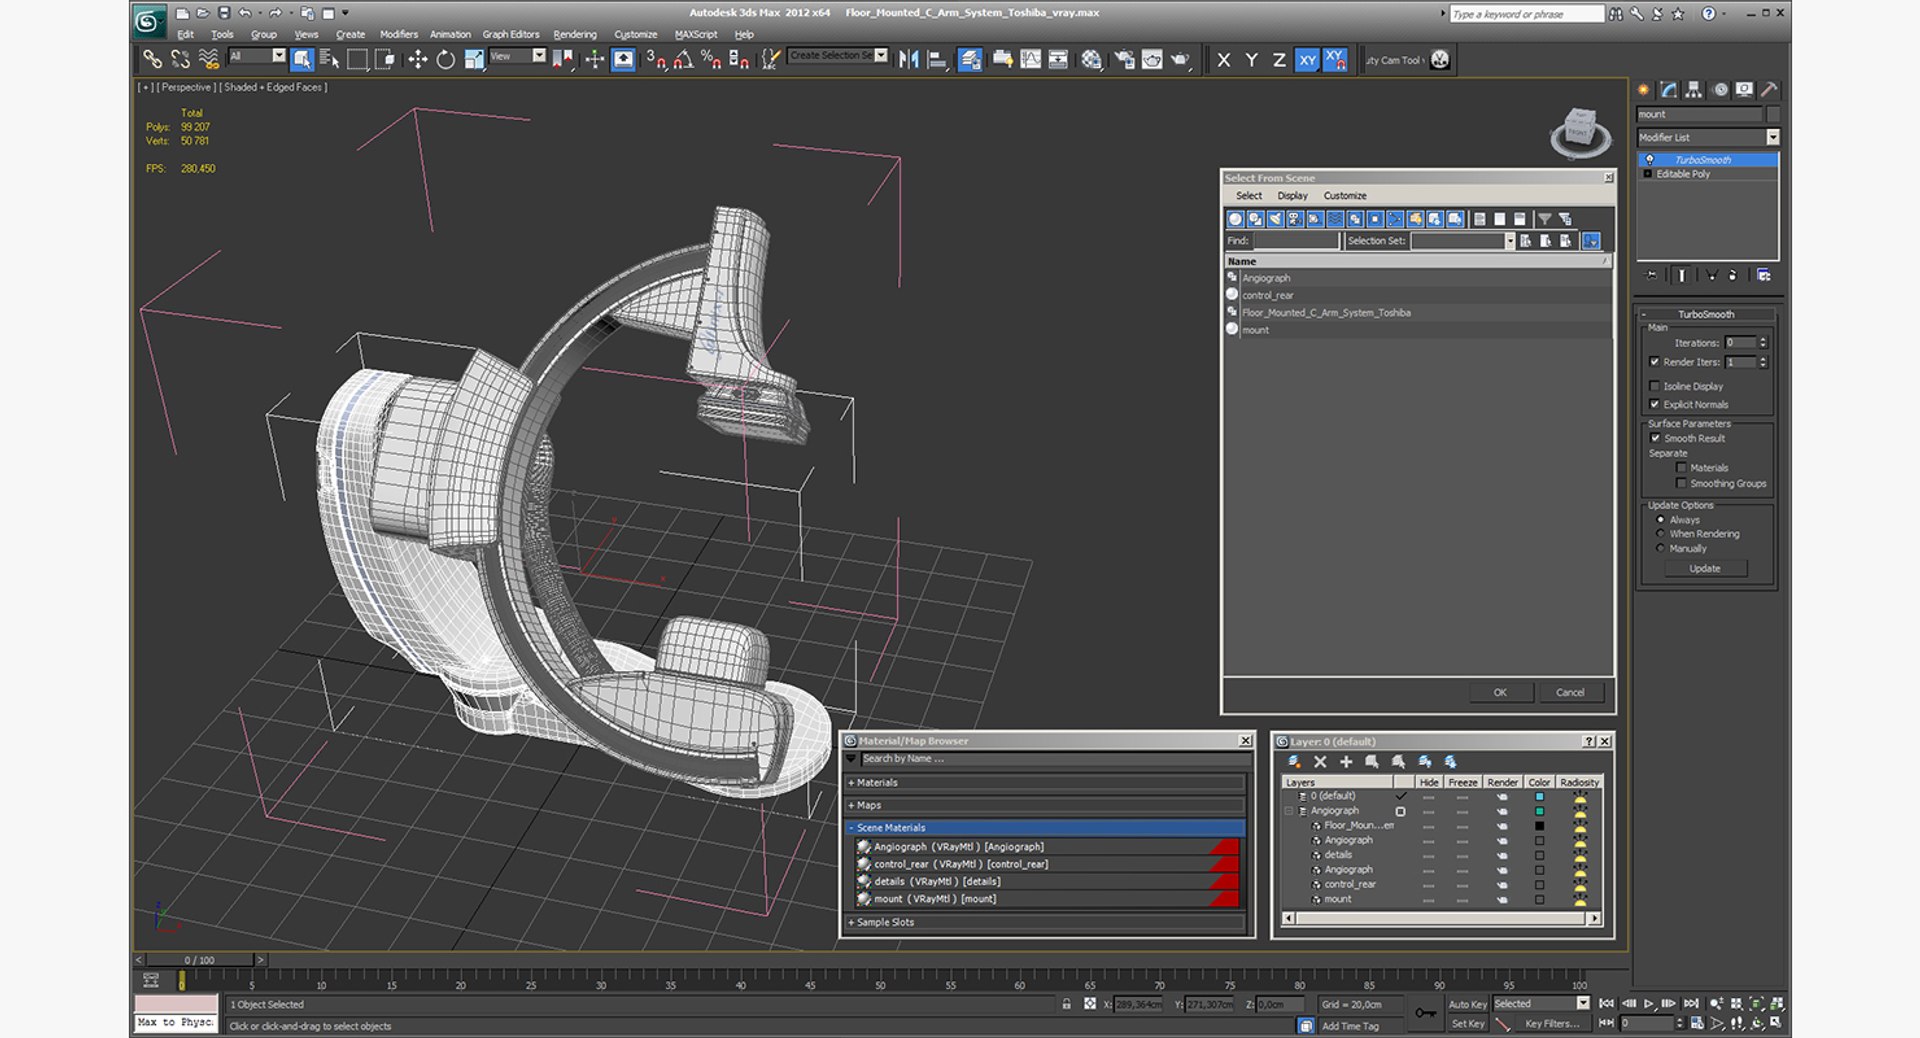Activate the Select Object arrow tool
Screen dimensions: 1920x1038
tap(301, 59)
